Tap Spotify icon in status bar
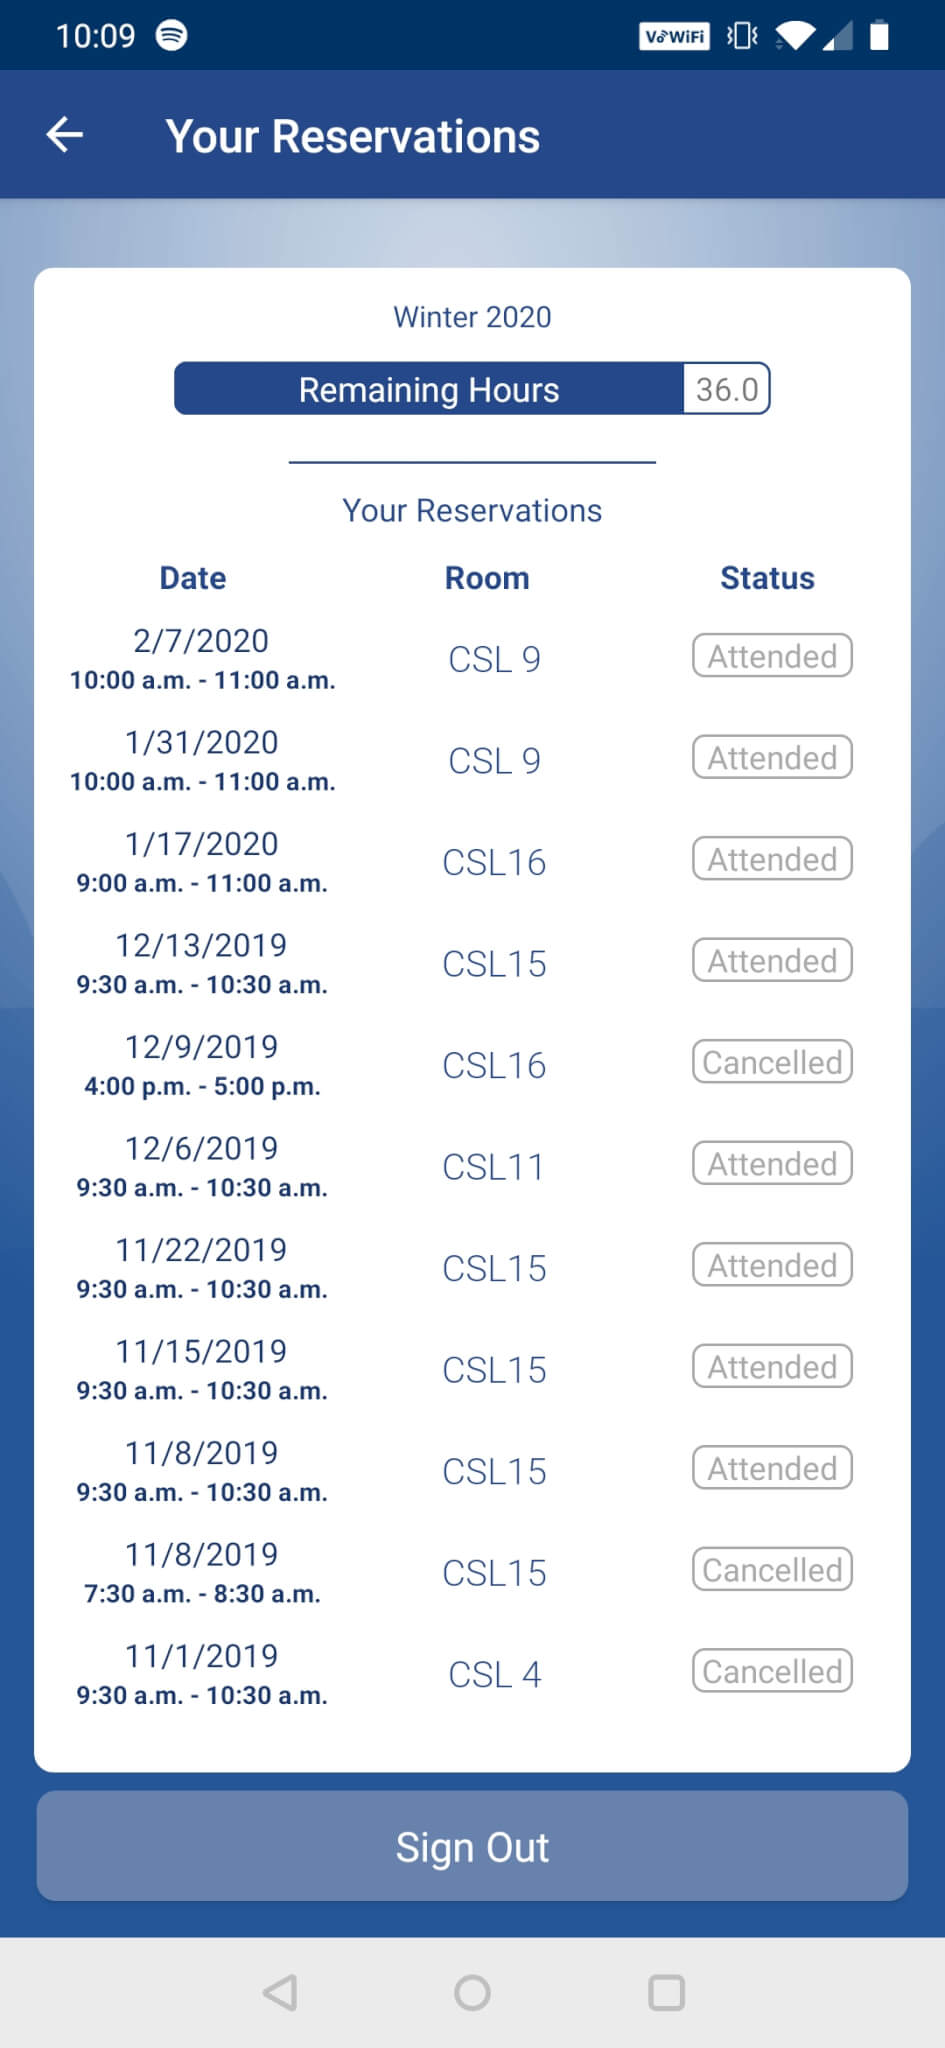This screenshot has width=945, height=2048. point(172,35)
